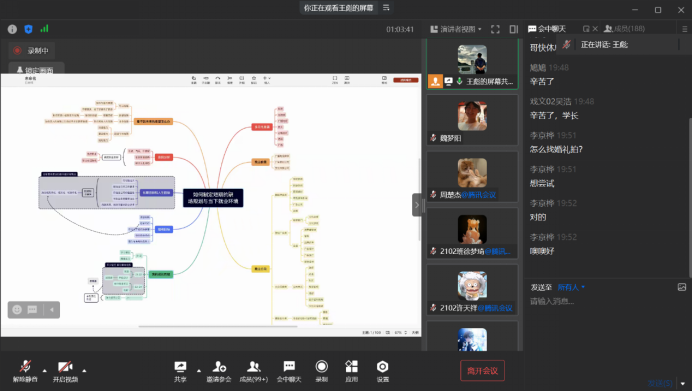The height and width of the screenshot is (391, 693).
Task: Open the apps icon in toolbar
Action: pos(351,371)
